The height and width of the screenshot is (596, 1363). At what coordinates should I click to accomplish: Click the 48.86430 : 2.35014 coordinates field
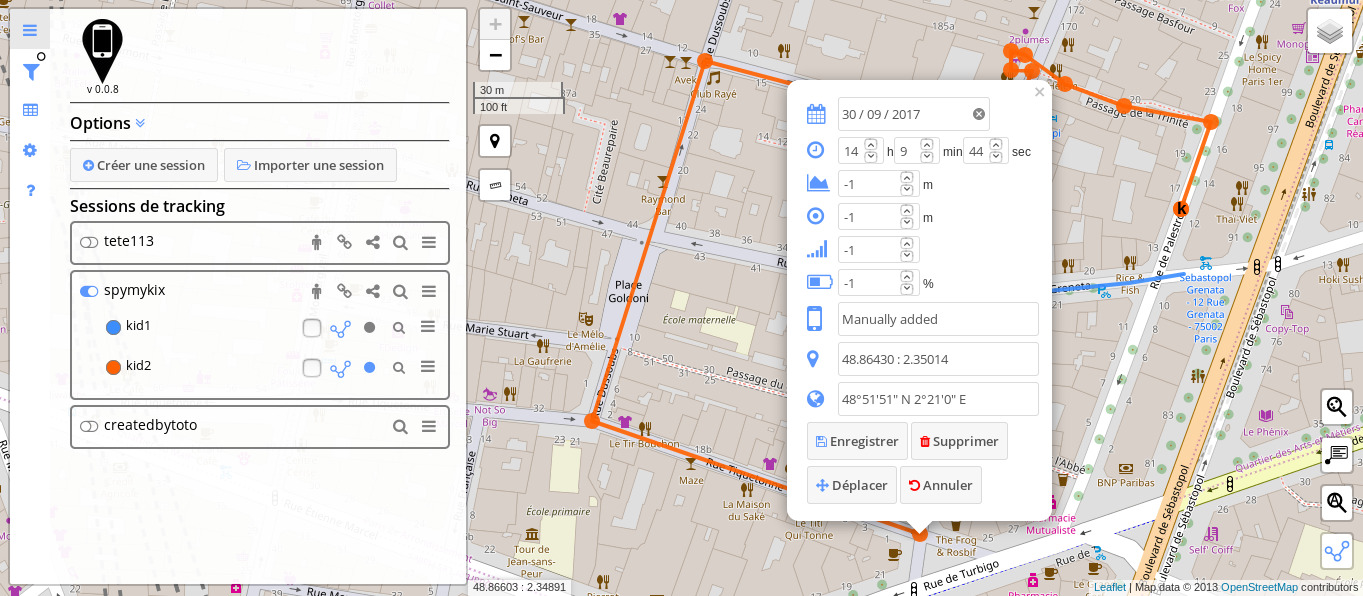pos(938,359)
